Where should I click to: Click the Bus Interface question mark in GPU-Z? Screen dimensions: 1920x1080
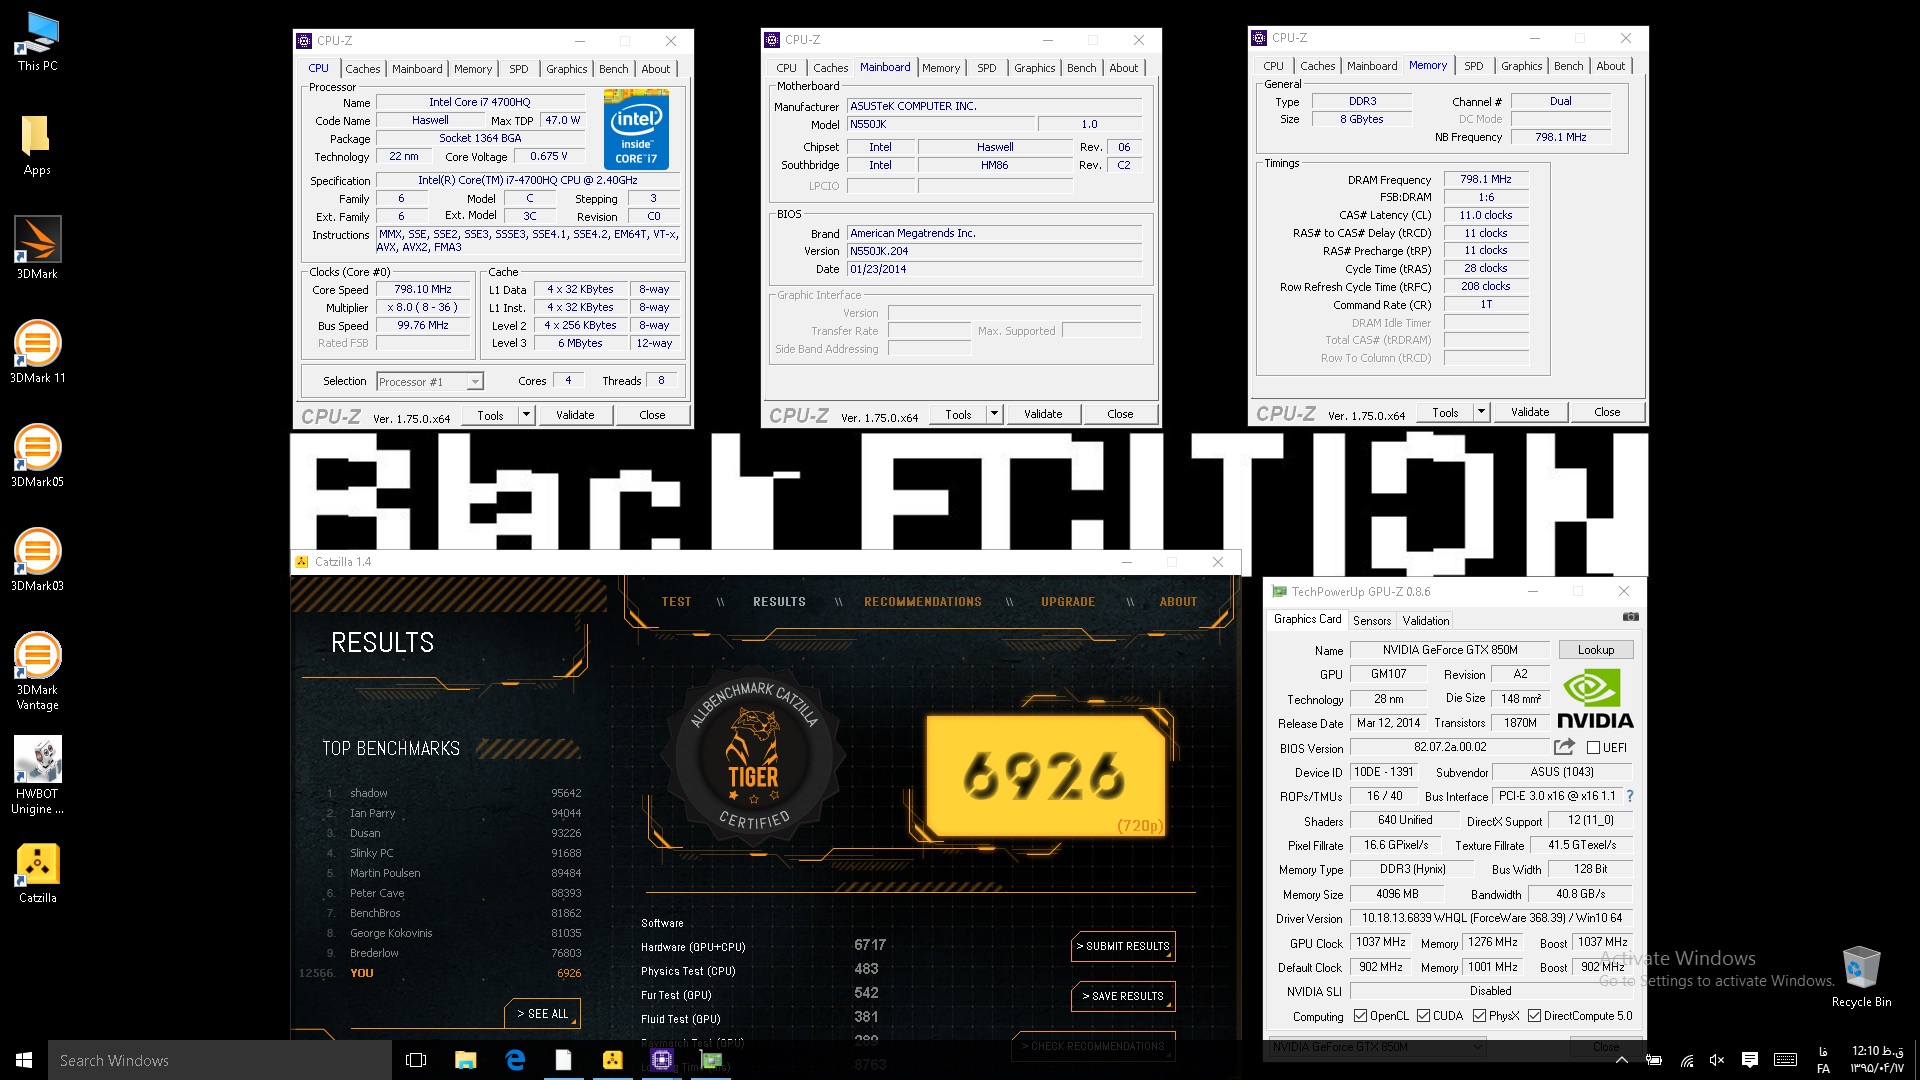coord(1630,796)
